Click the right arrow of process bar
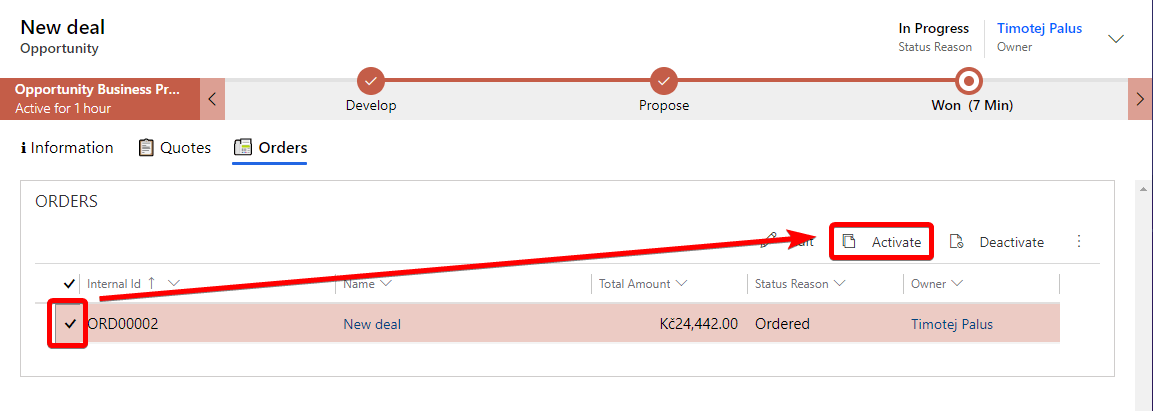 coord(1140,99)
